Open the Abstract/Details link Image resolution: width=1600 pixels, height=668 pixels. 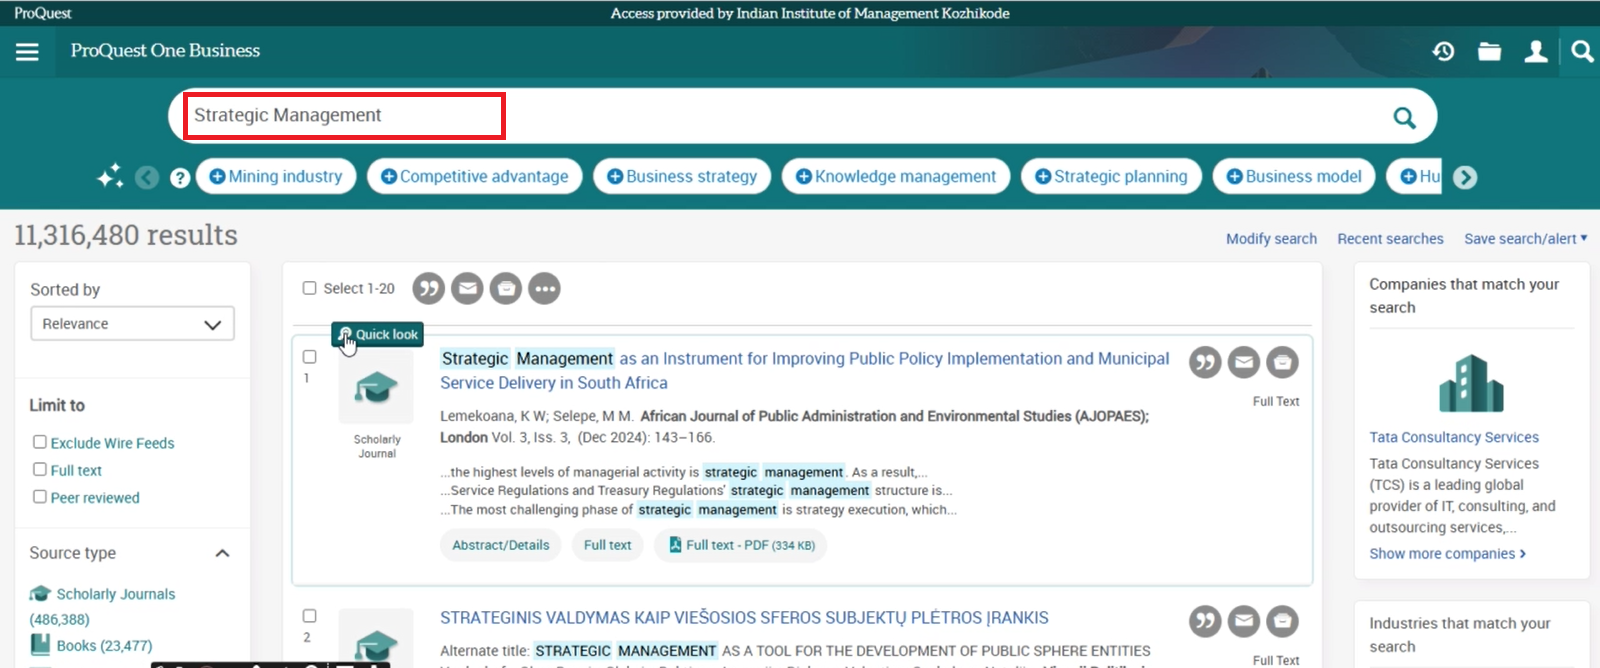click(500, 545)
